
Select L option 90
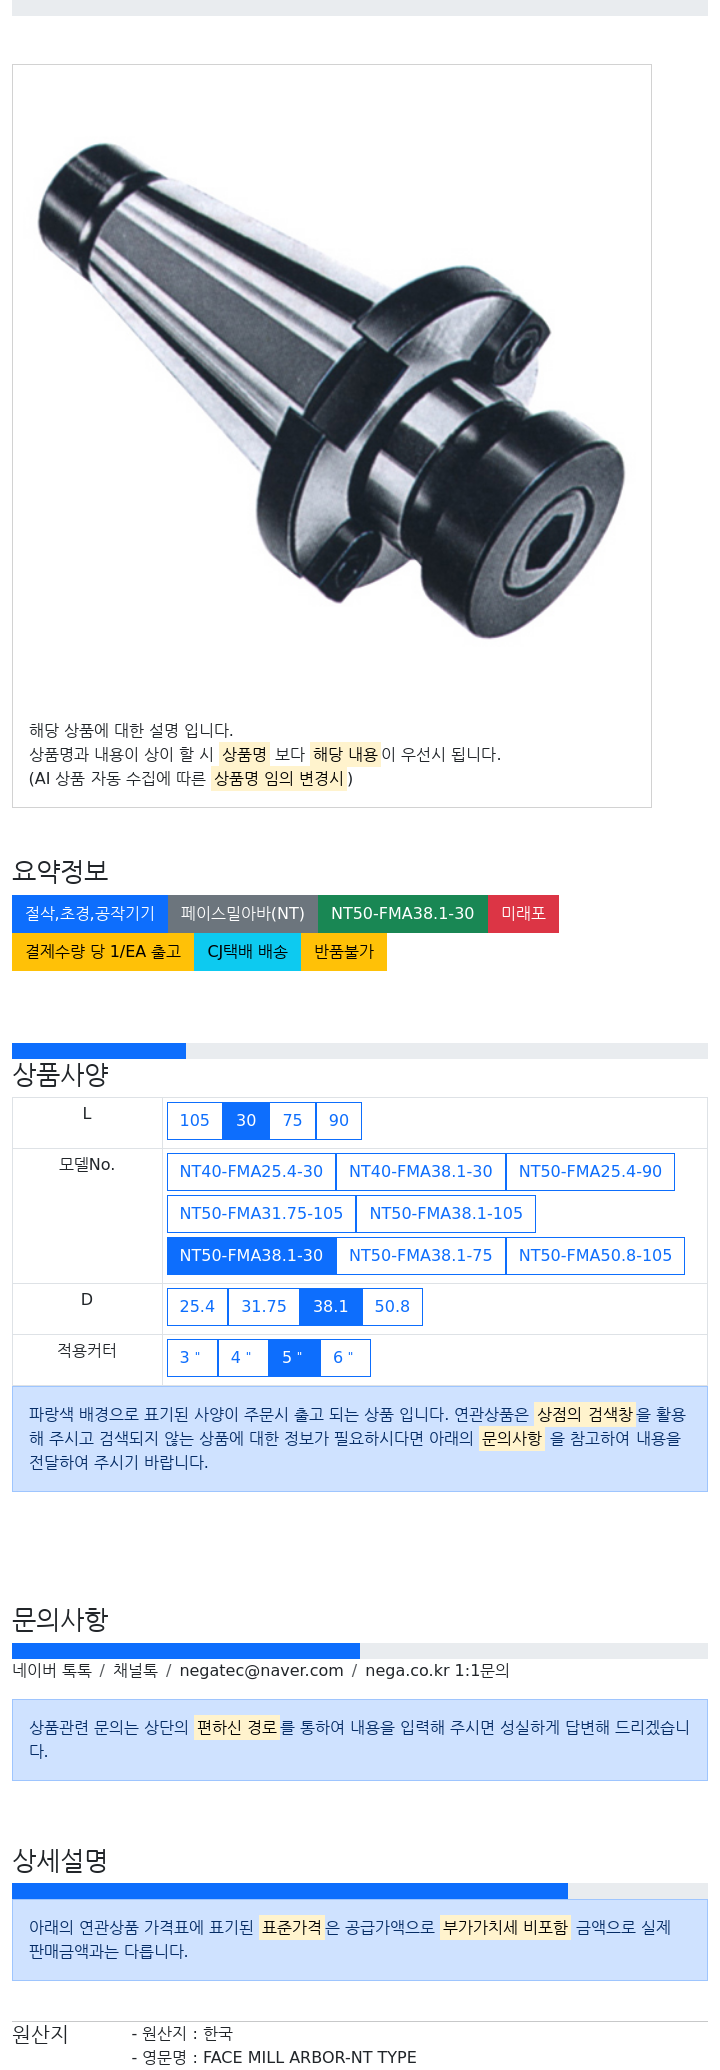[x=339, y=1121]
